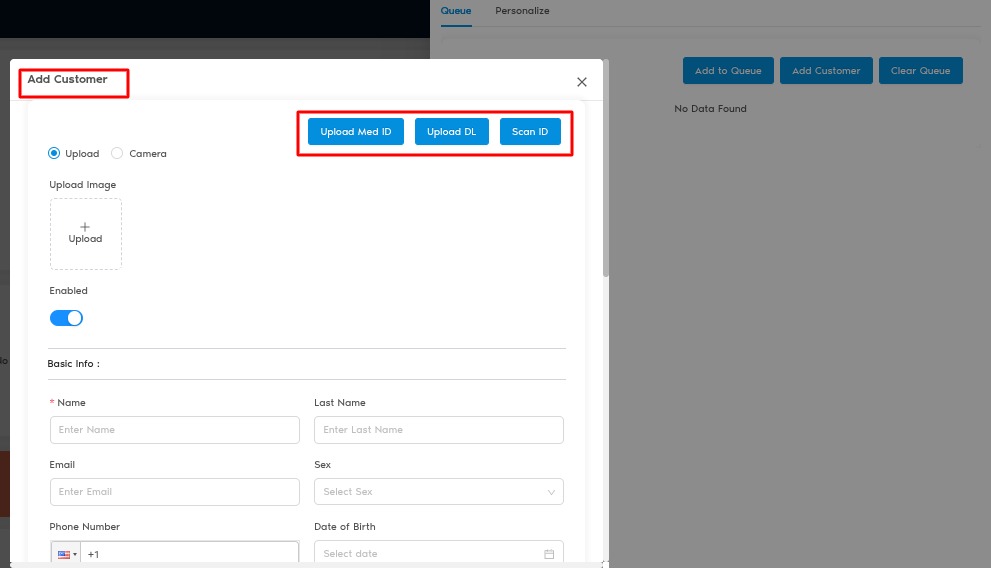991x568 pixels.
Task: Click the 'Upload Image' label
Action: pyautogui.click(x=83, y=184)
